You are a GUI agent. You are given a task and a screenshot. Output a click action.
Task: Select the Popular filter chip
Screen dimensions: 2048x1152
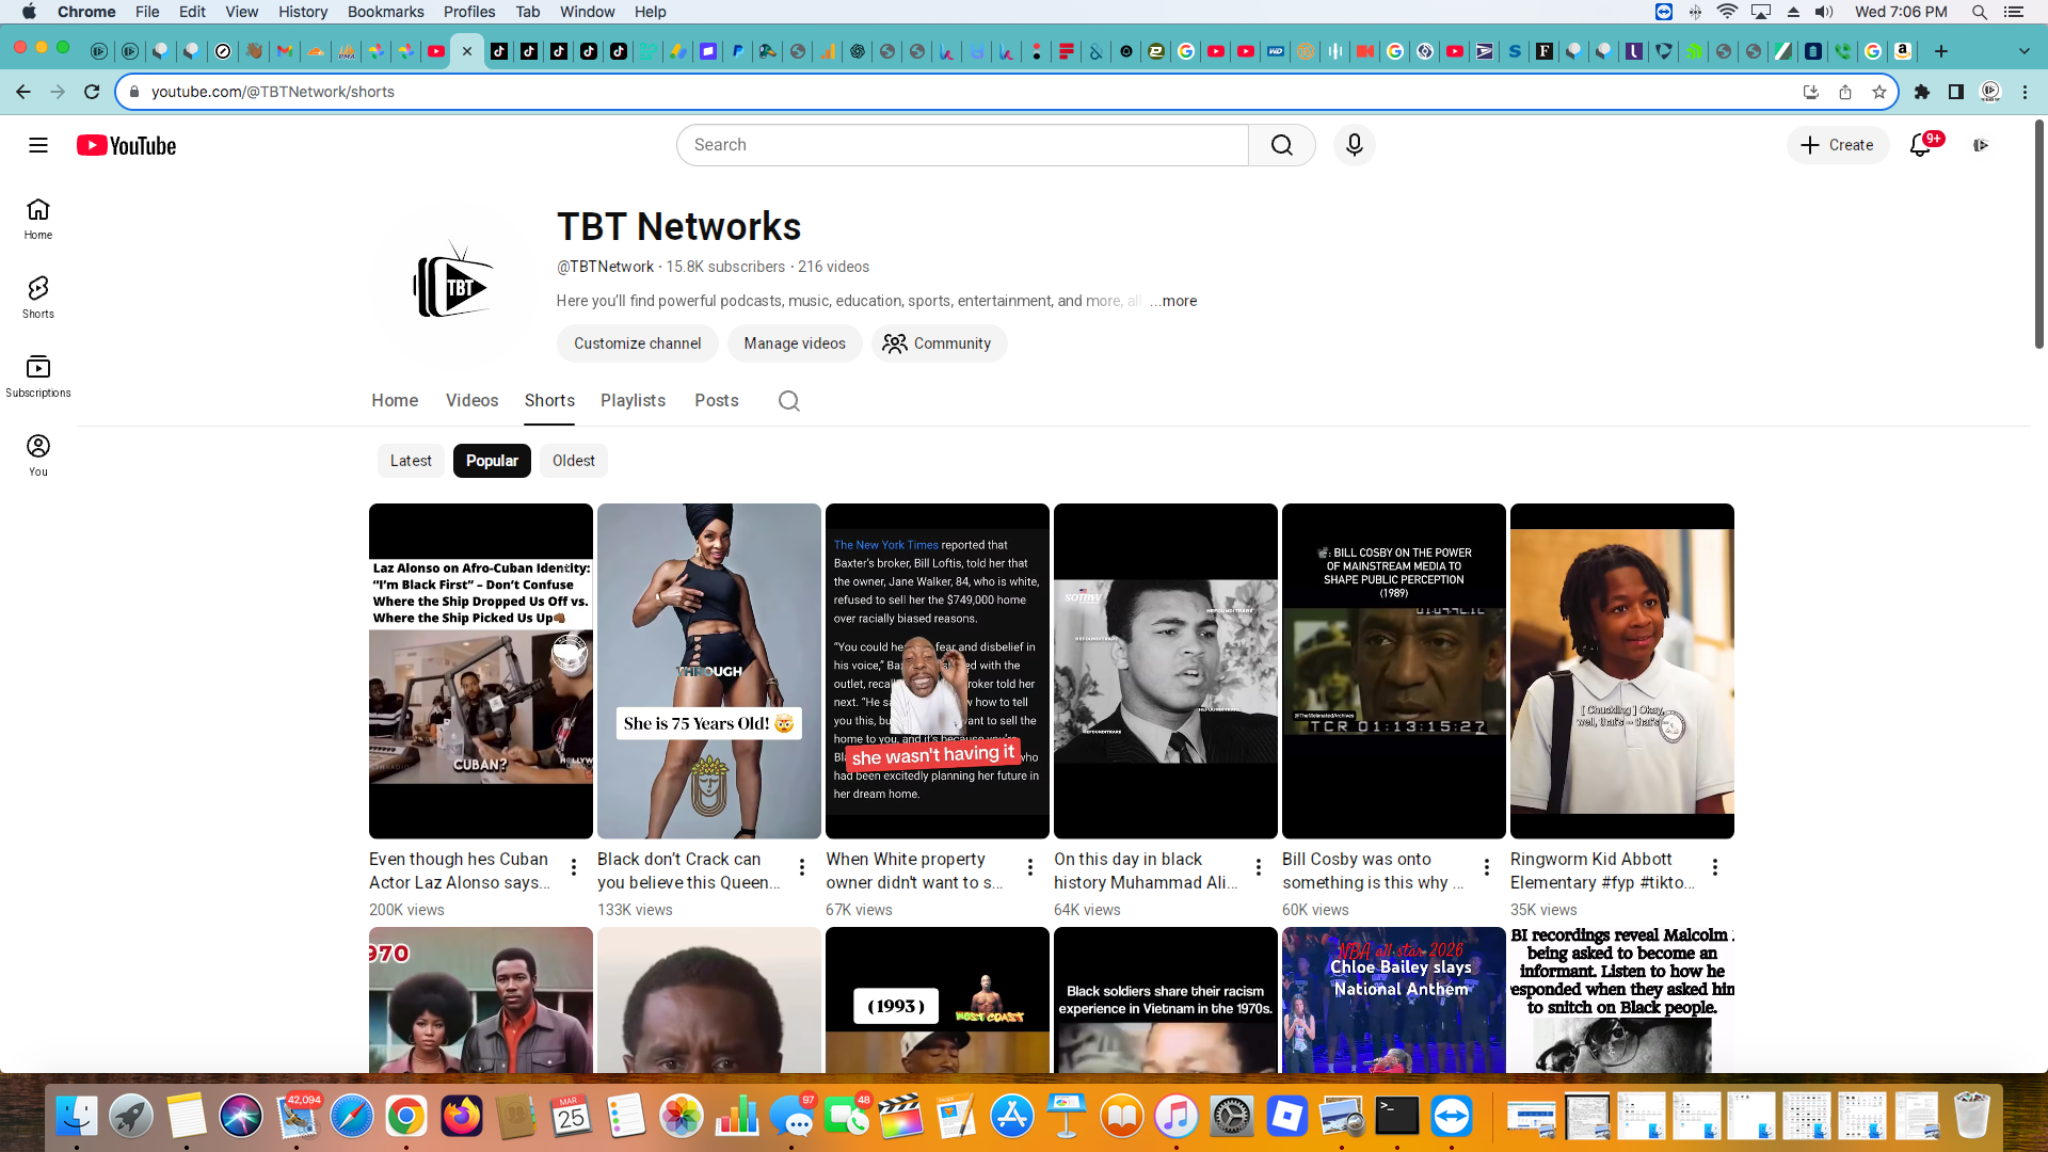491,460
